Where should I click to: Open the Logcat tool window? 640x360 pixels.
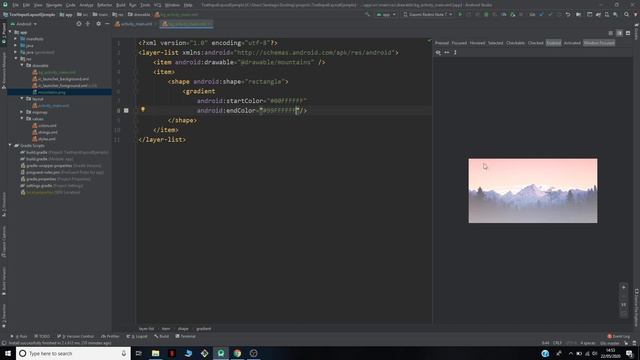(x=137, y=336)
